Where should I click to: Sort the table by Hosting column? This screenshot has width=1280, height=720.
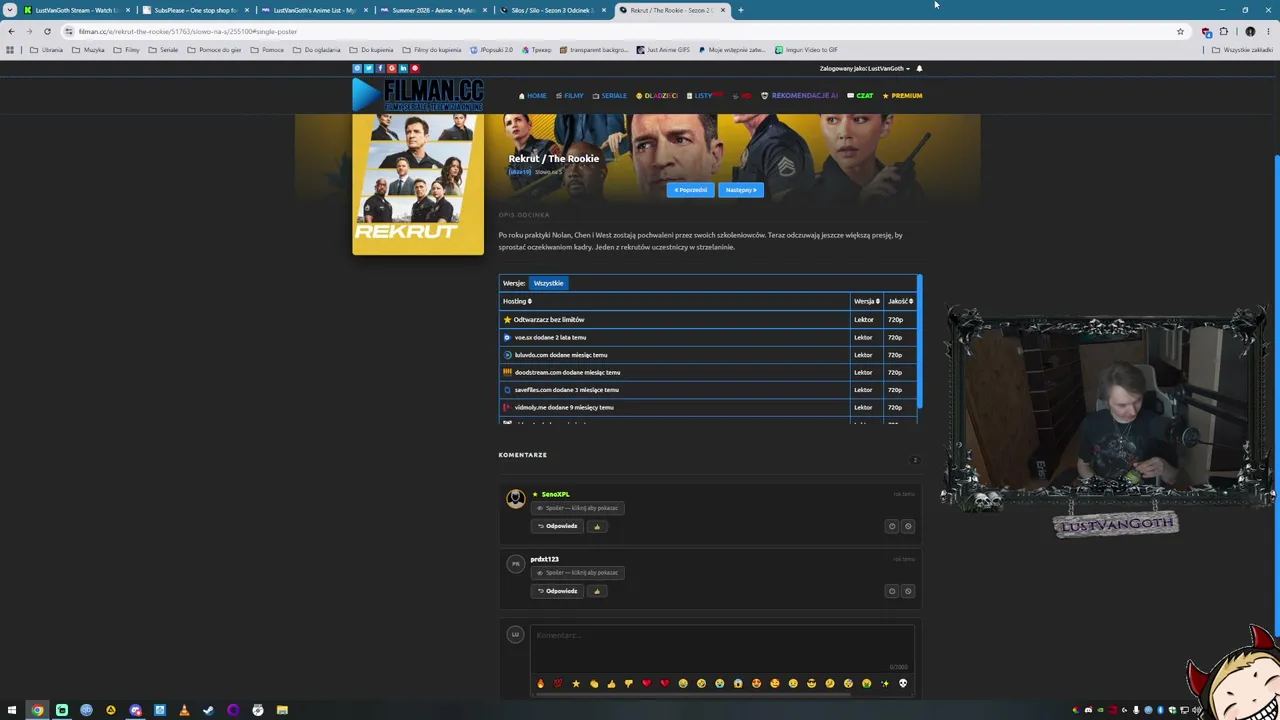point(517,301)
